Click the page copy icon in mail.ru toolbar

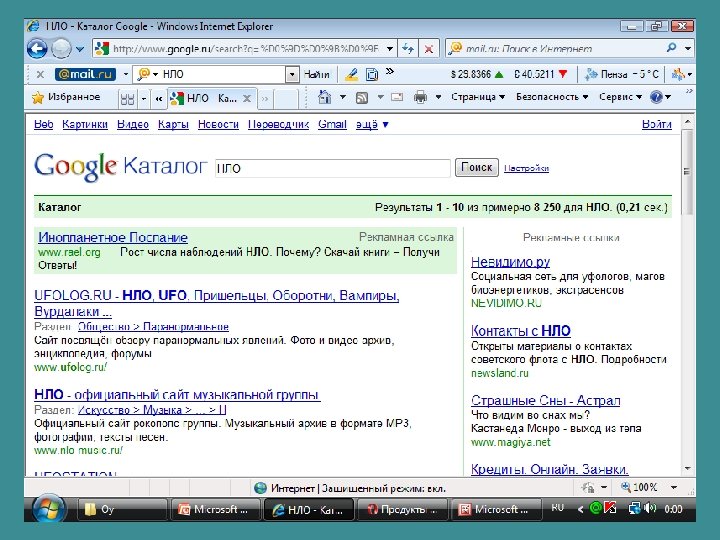pos(372,74)
